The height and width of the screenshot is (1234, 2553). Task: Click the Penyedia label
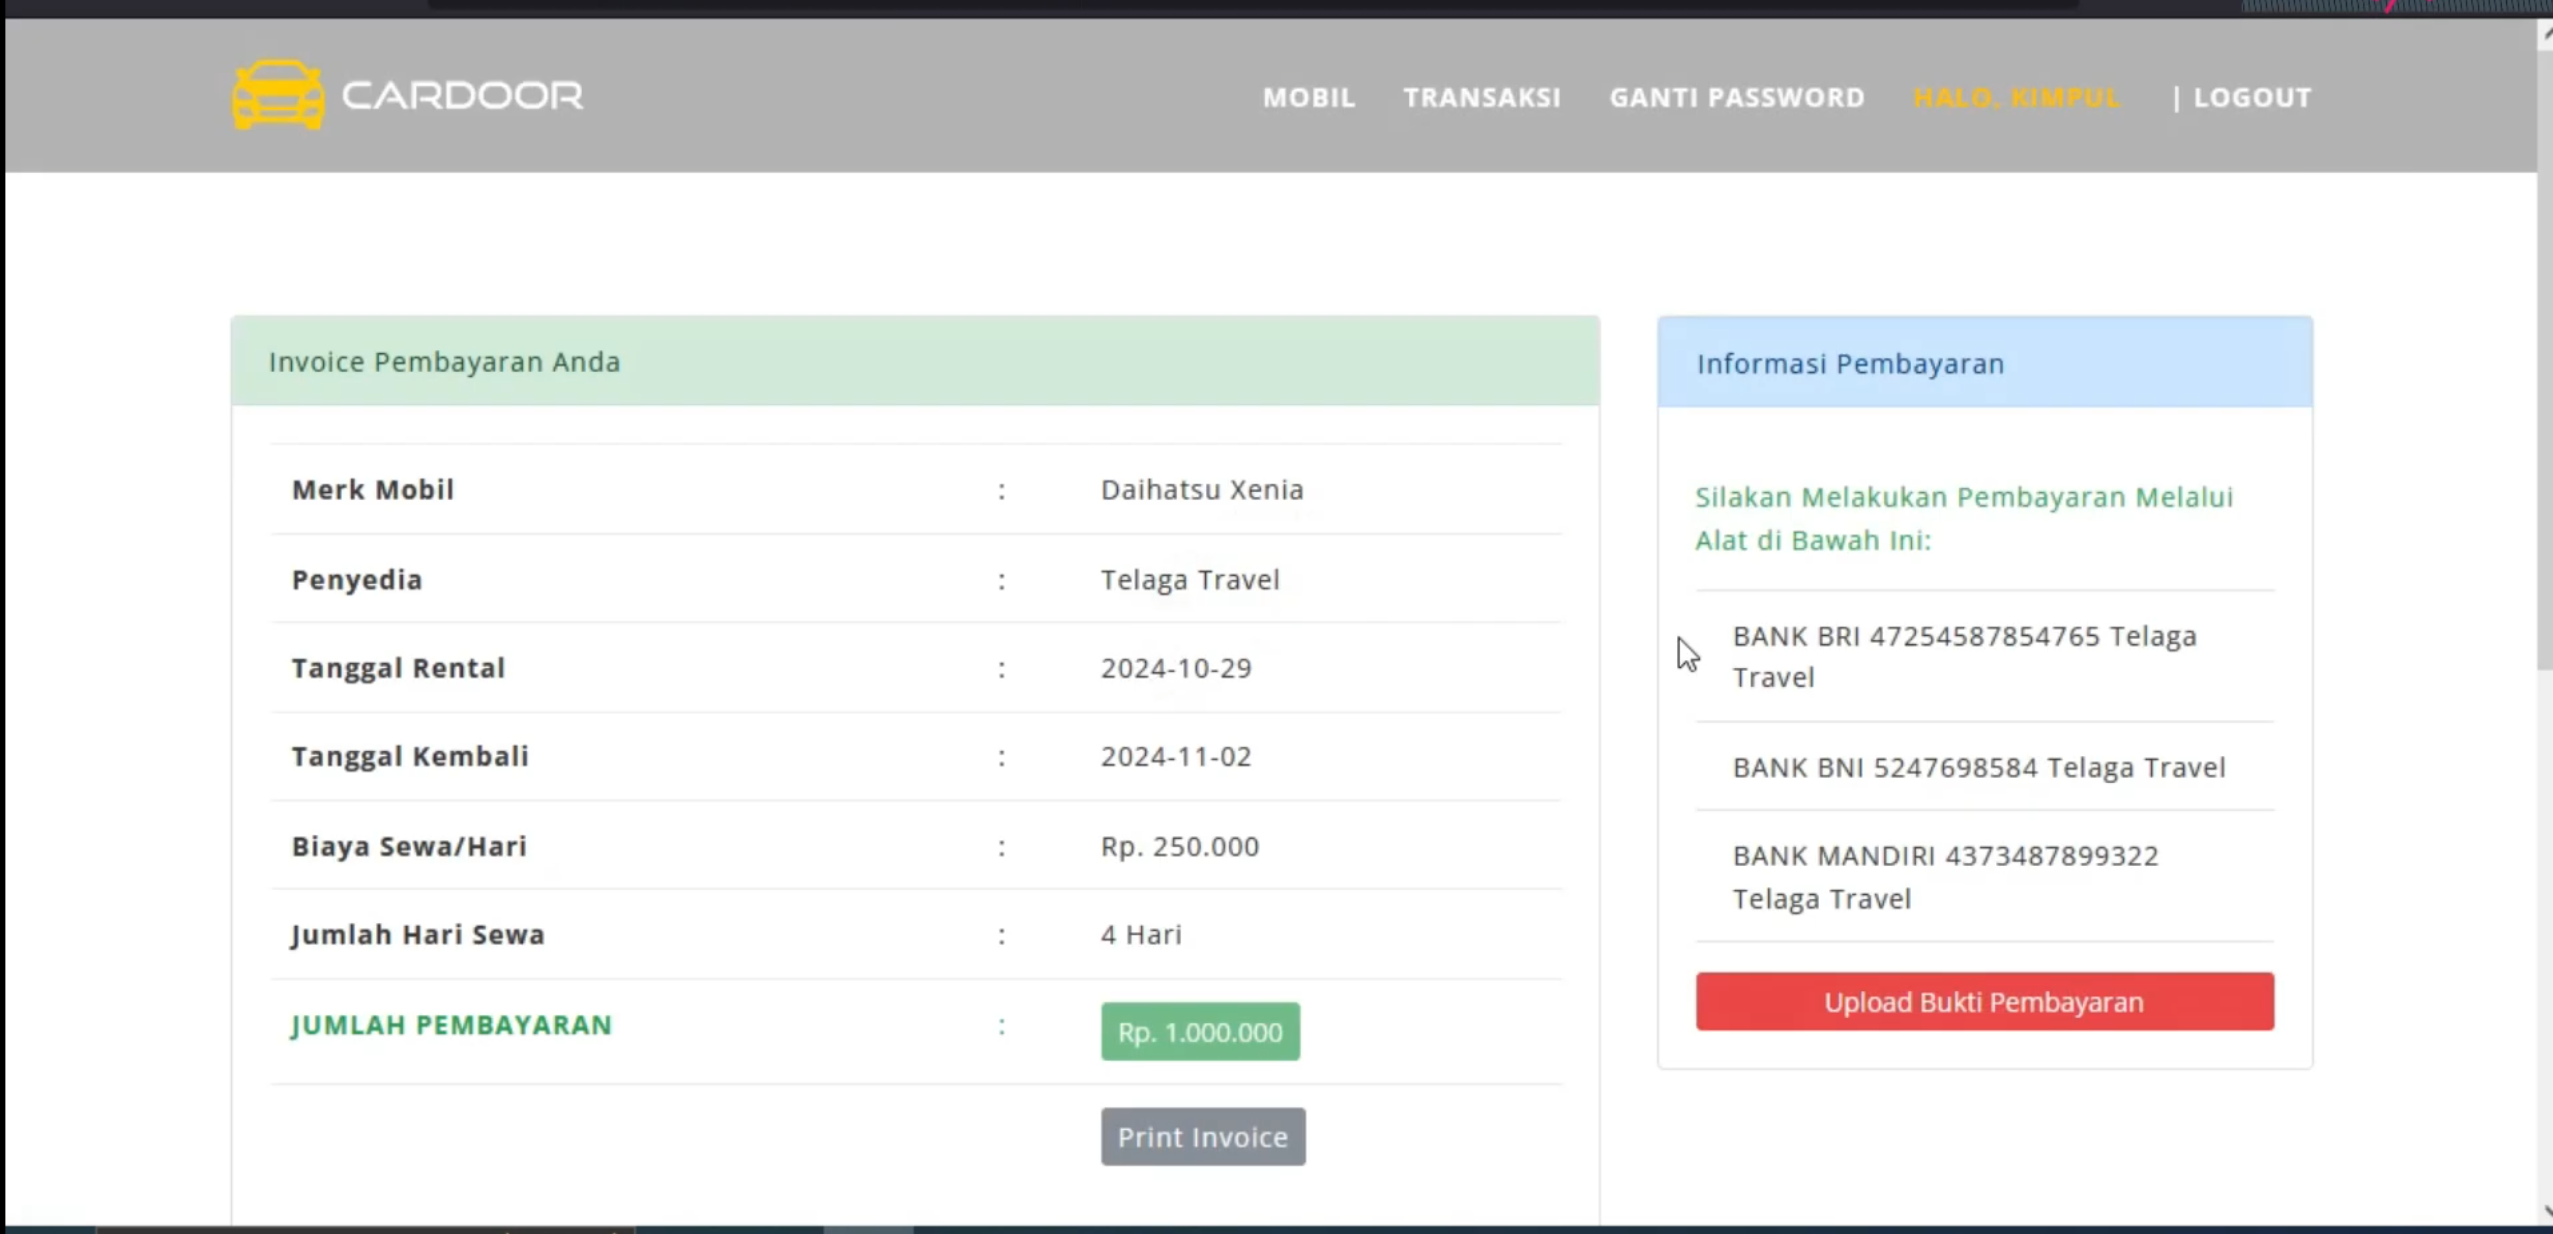click(357, 579)
